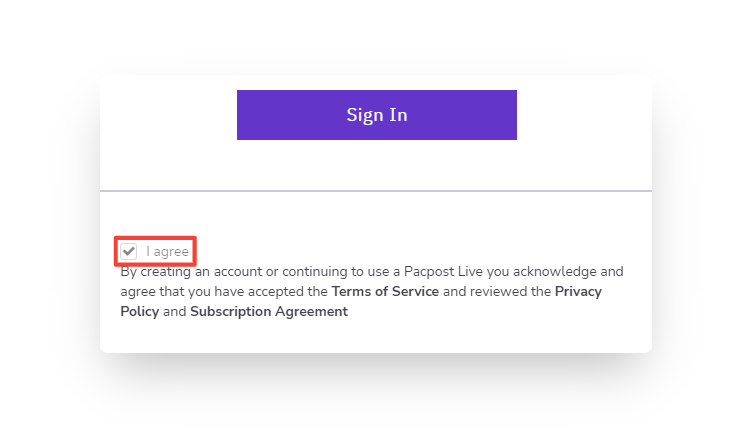
Task: Click 'and reviewed the' disclaimer text
Action: click(497, 292)
